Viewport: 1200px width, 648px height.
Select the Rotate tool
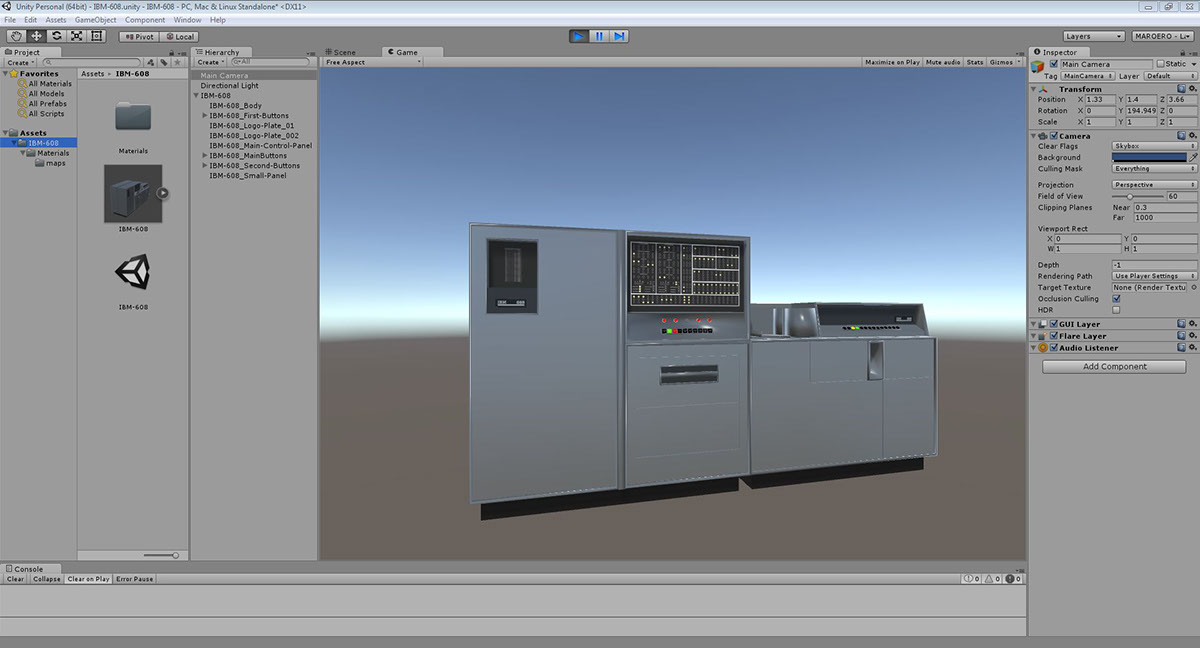coord(57,36)
